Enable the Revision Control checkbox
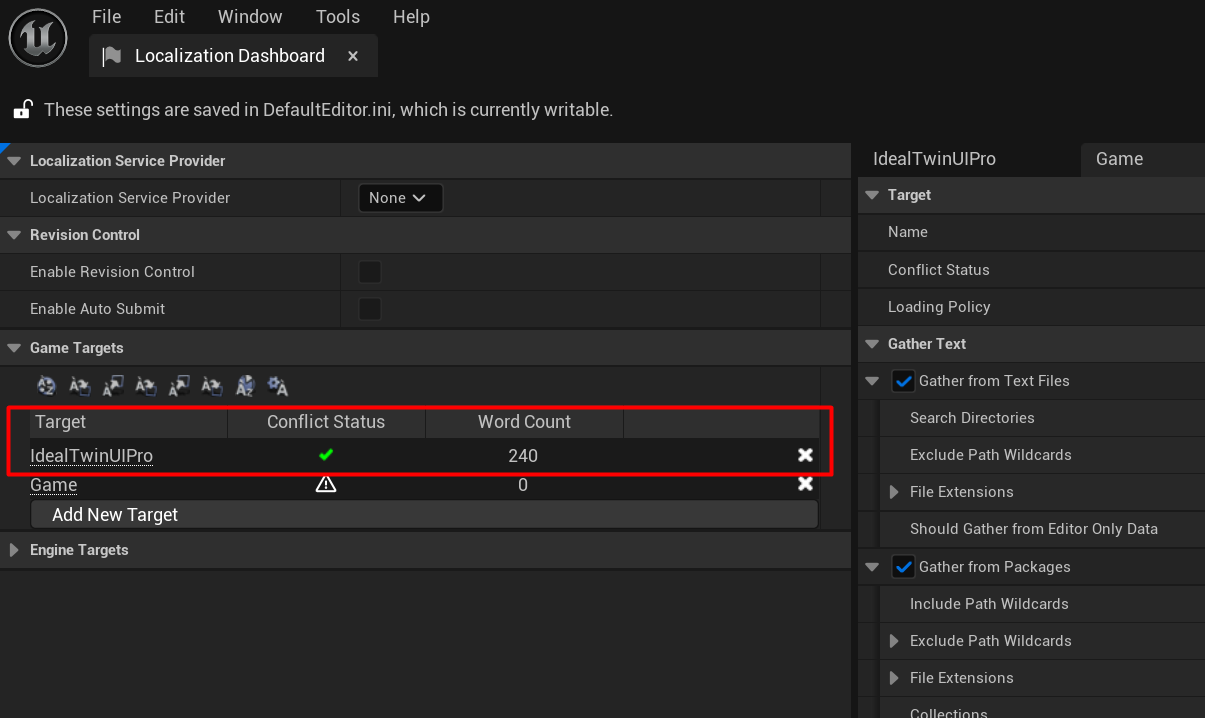Viewport: 1205px width, 718px height. point(370,272)
